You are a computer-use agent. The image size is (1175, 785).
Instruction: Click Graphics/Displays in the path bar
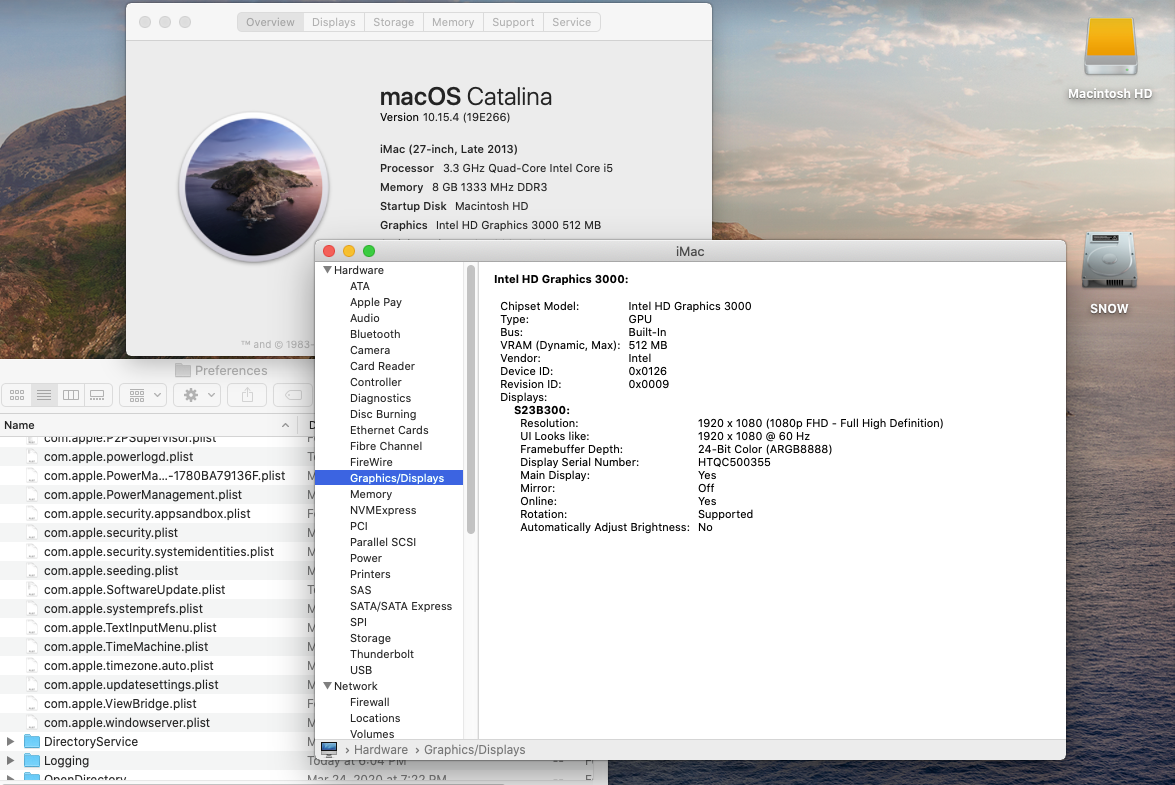coord(474,749)
